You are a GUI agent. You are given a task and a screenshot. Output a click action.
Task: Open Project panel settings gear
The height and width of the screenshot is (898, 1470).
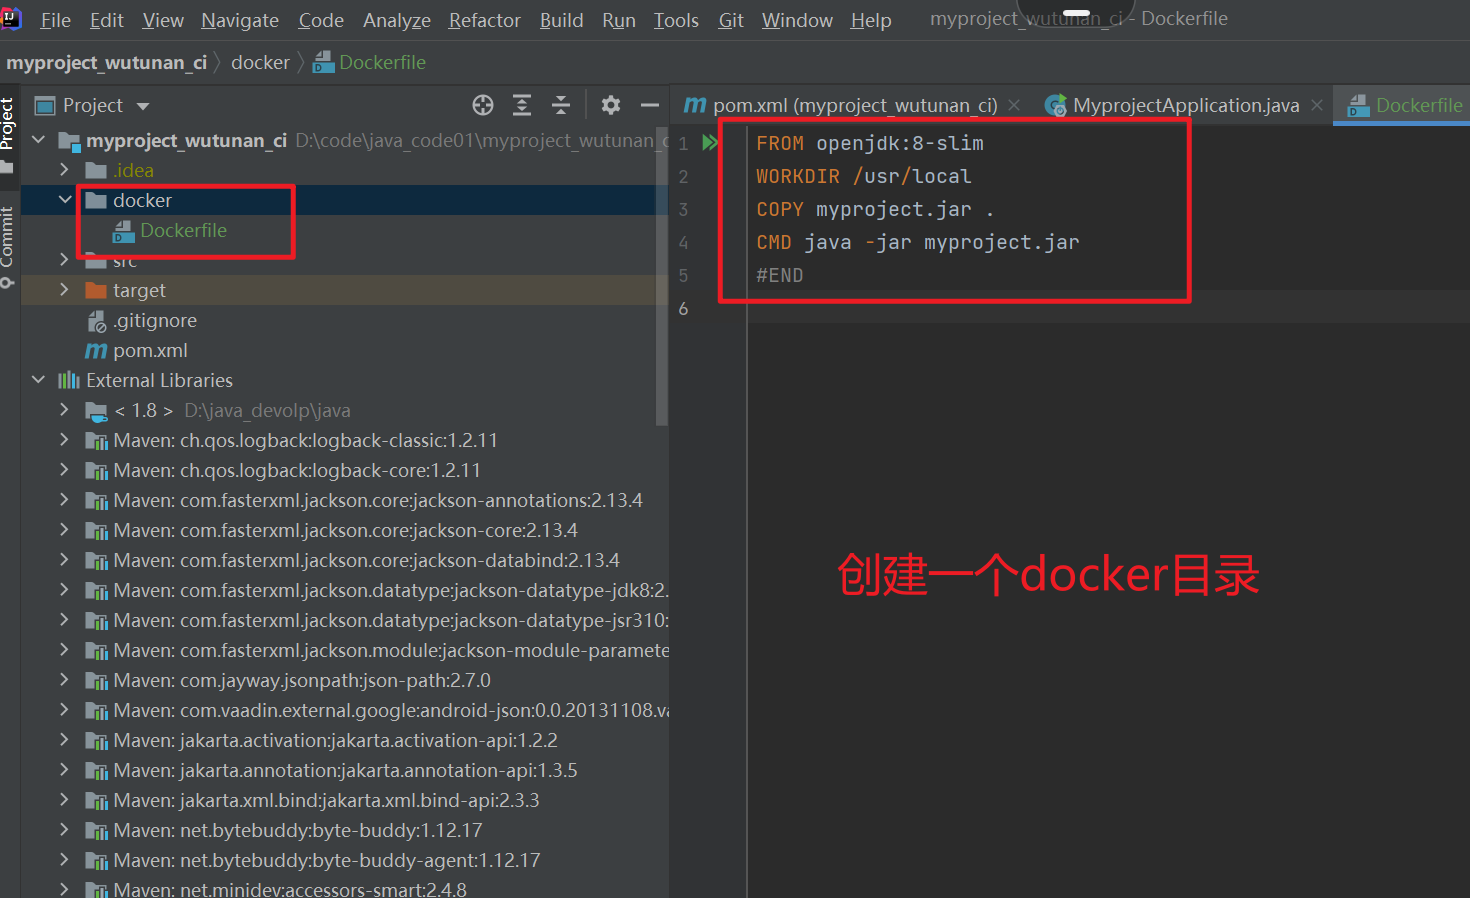point(611,105)
